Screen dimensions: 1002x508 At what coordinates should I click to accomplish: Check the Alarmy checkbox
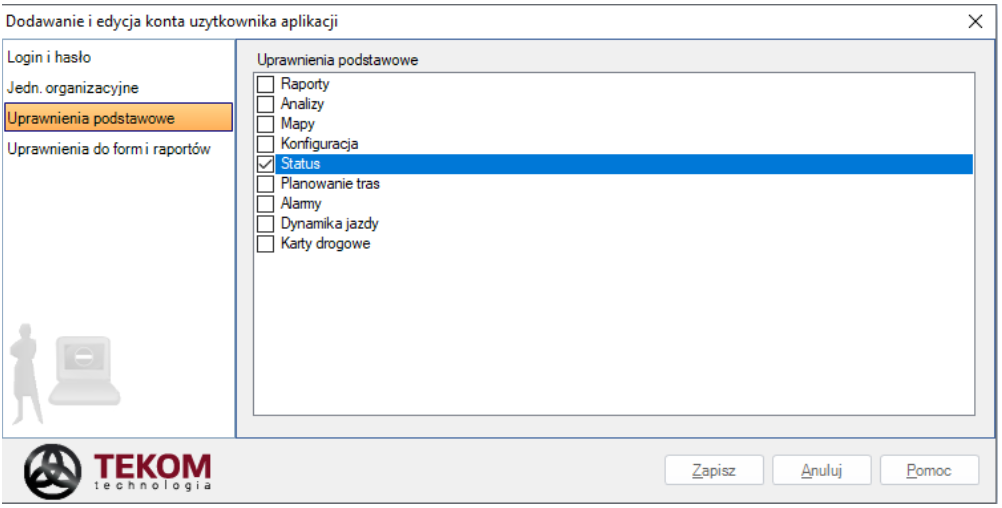point(265,203)
